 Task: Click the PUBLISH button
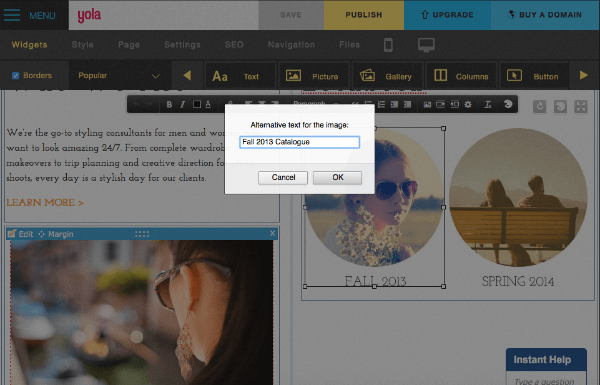(364, 15)
